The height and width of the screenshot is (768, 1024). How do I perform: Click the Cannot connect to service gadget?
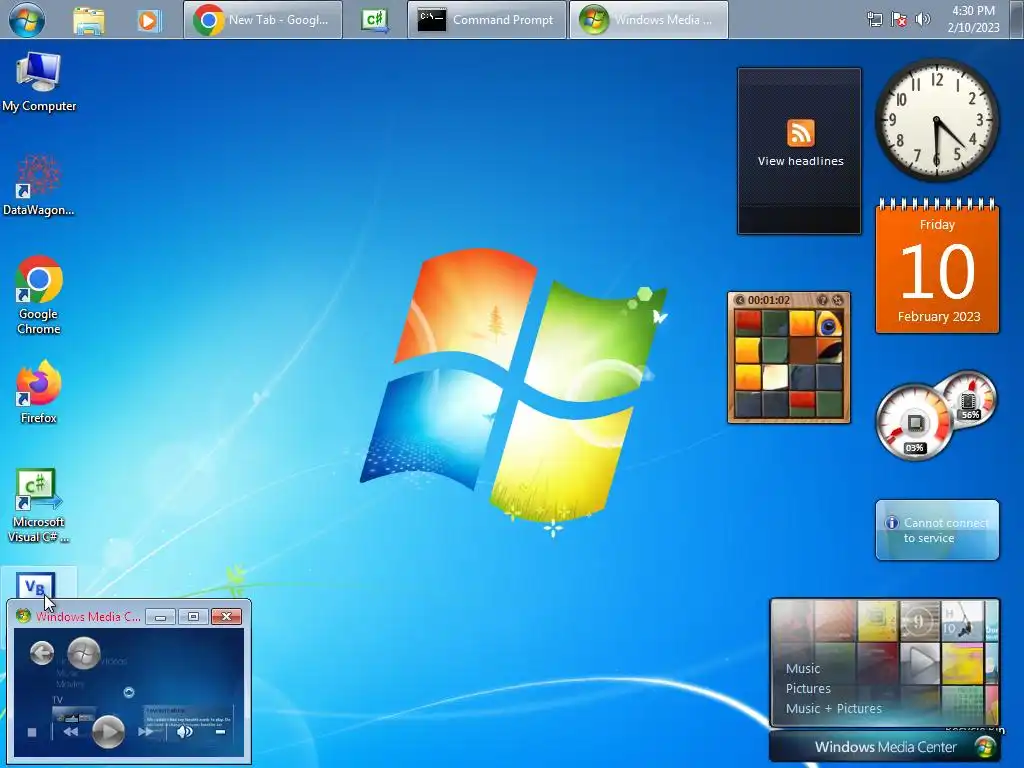[937, 530]
